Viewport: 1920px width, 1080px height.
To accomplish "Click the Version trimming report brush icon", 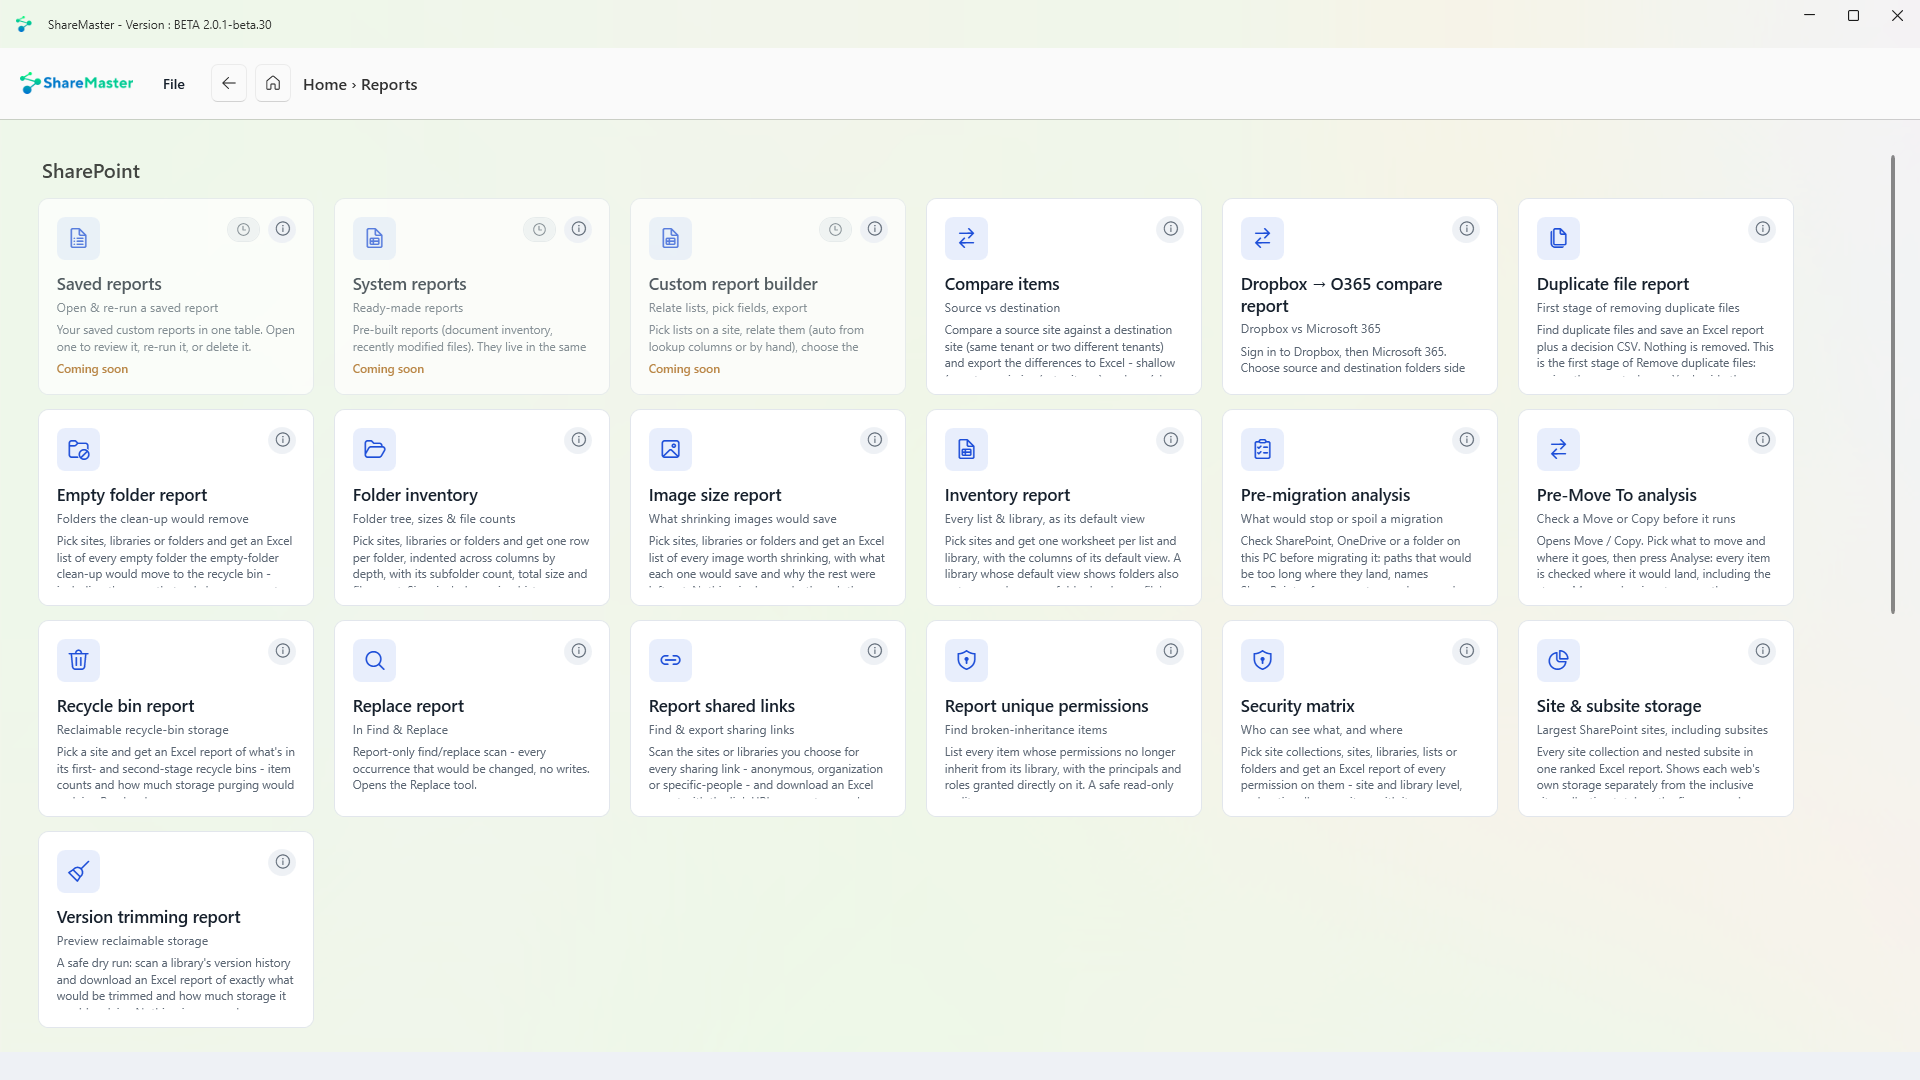I will [78, 871].
